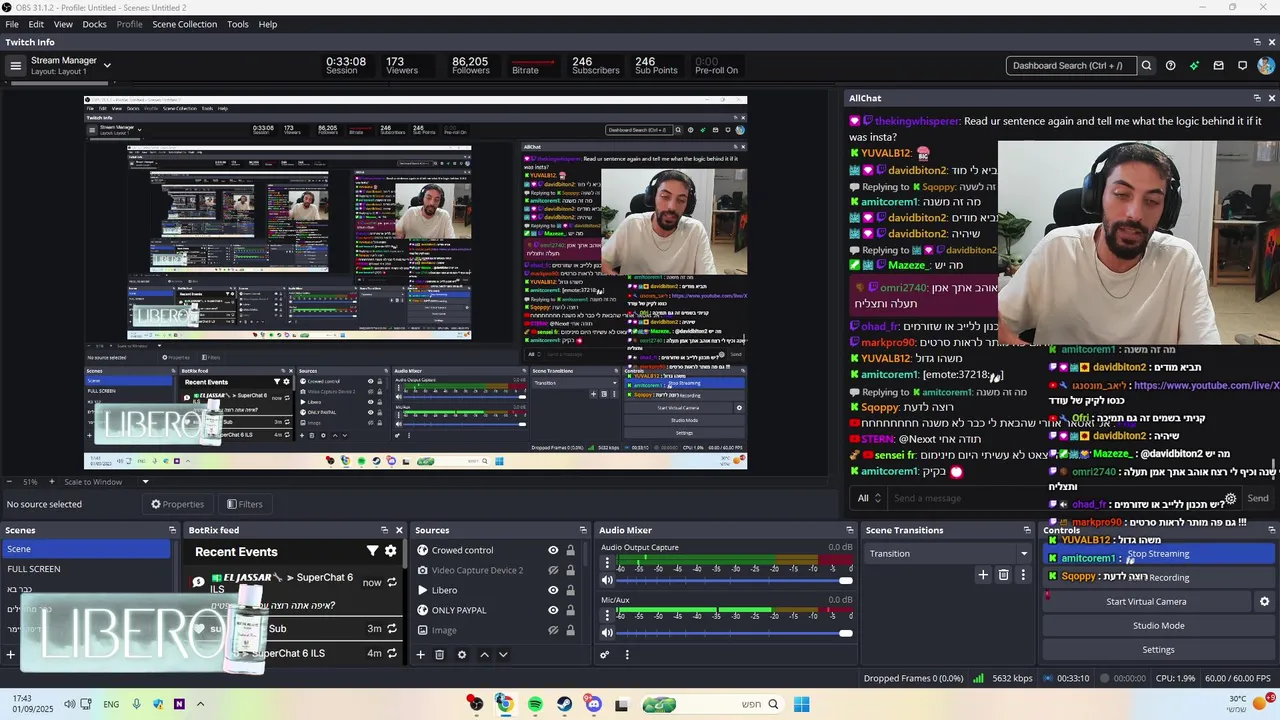Open the Stream Manager hamburger menu

15,66
